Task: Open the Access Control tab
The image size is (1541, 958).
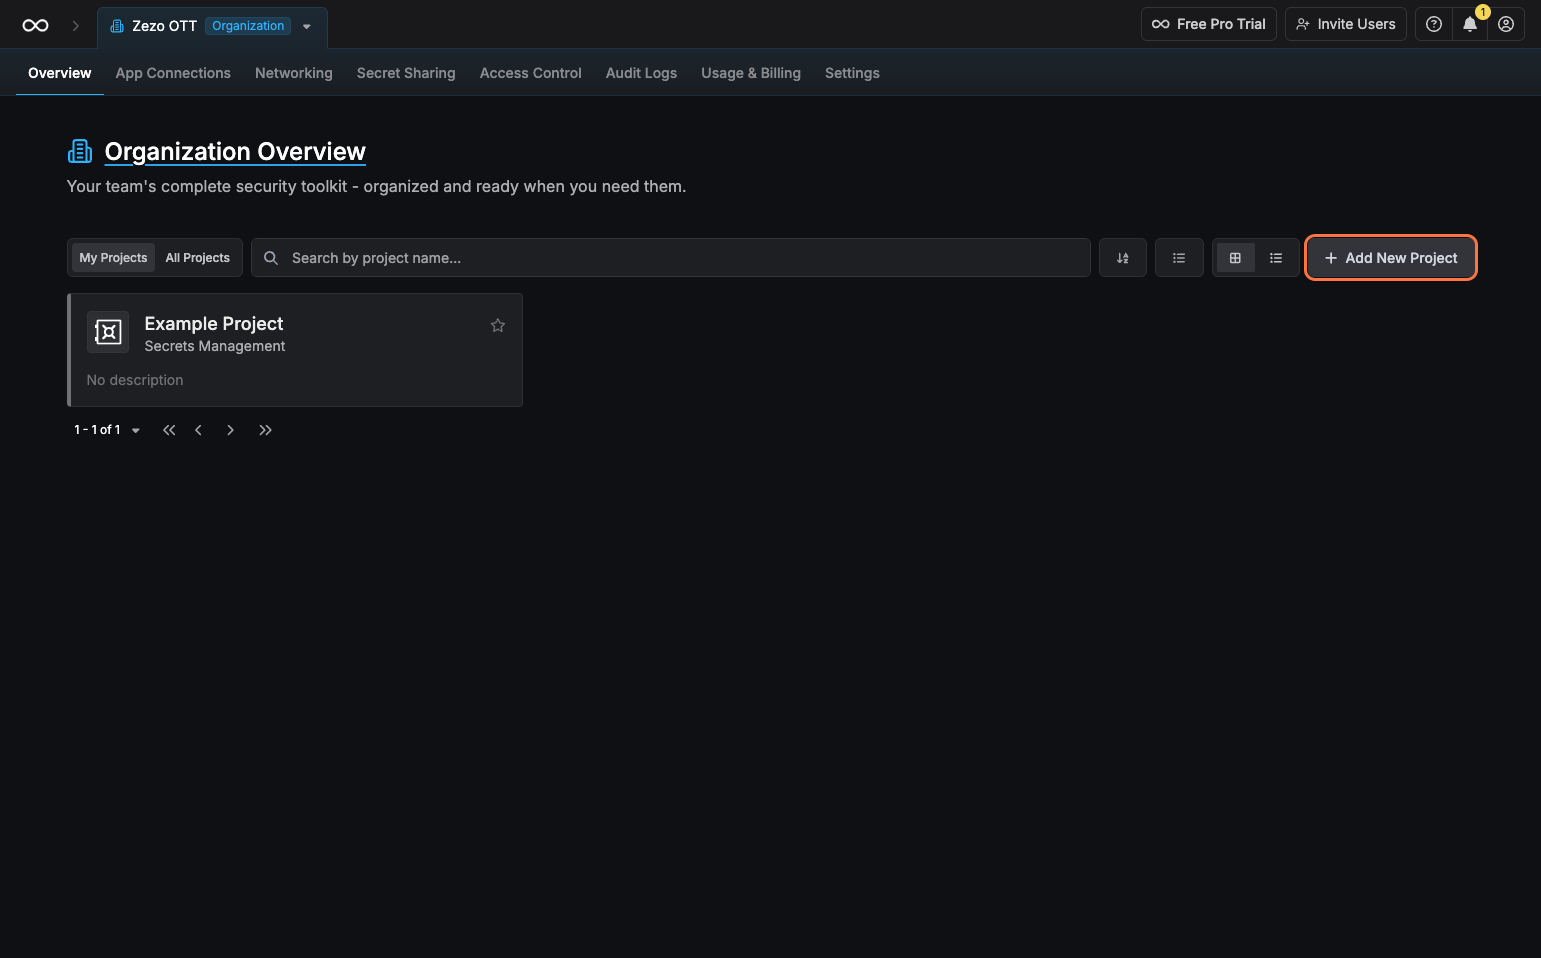Action: click(530, 73)
